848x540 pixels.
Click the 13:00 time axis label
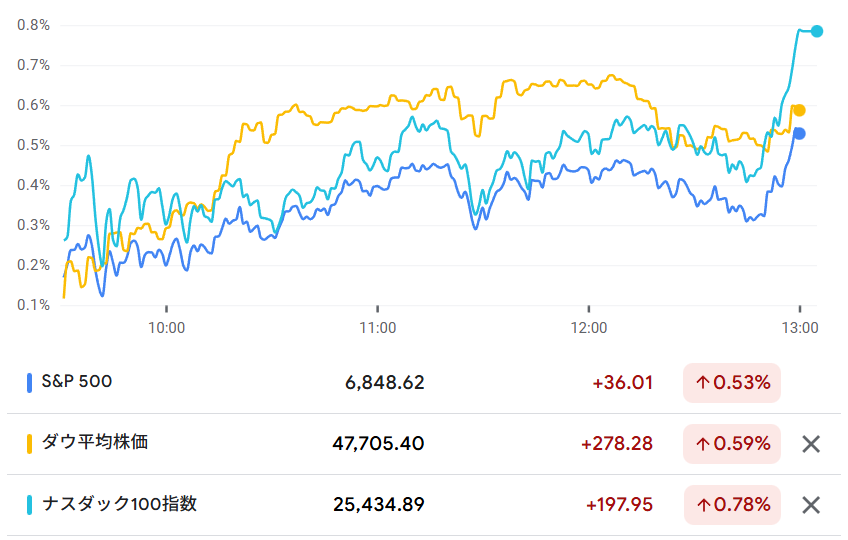pyautogui.click(x=800, y=327)
